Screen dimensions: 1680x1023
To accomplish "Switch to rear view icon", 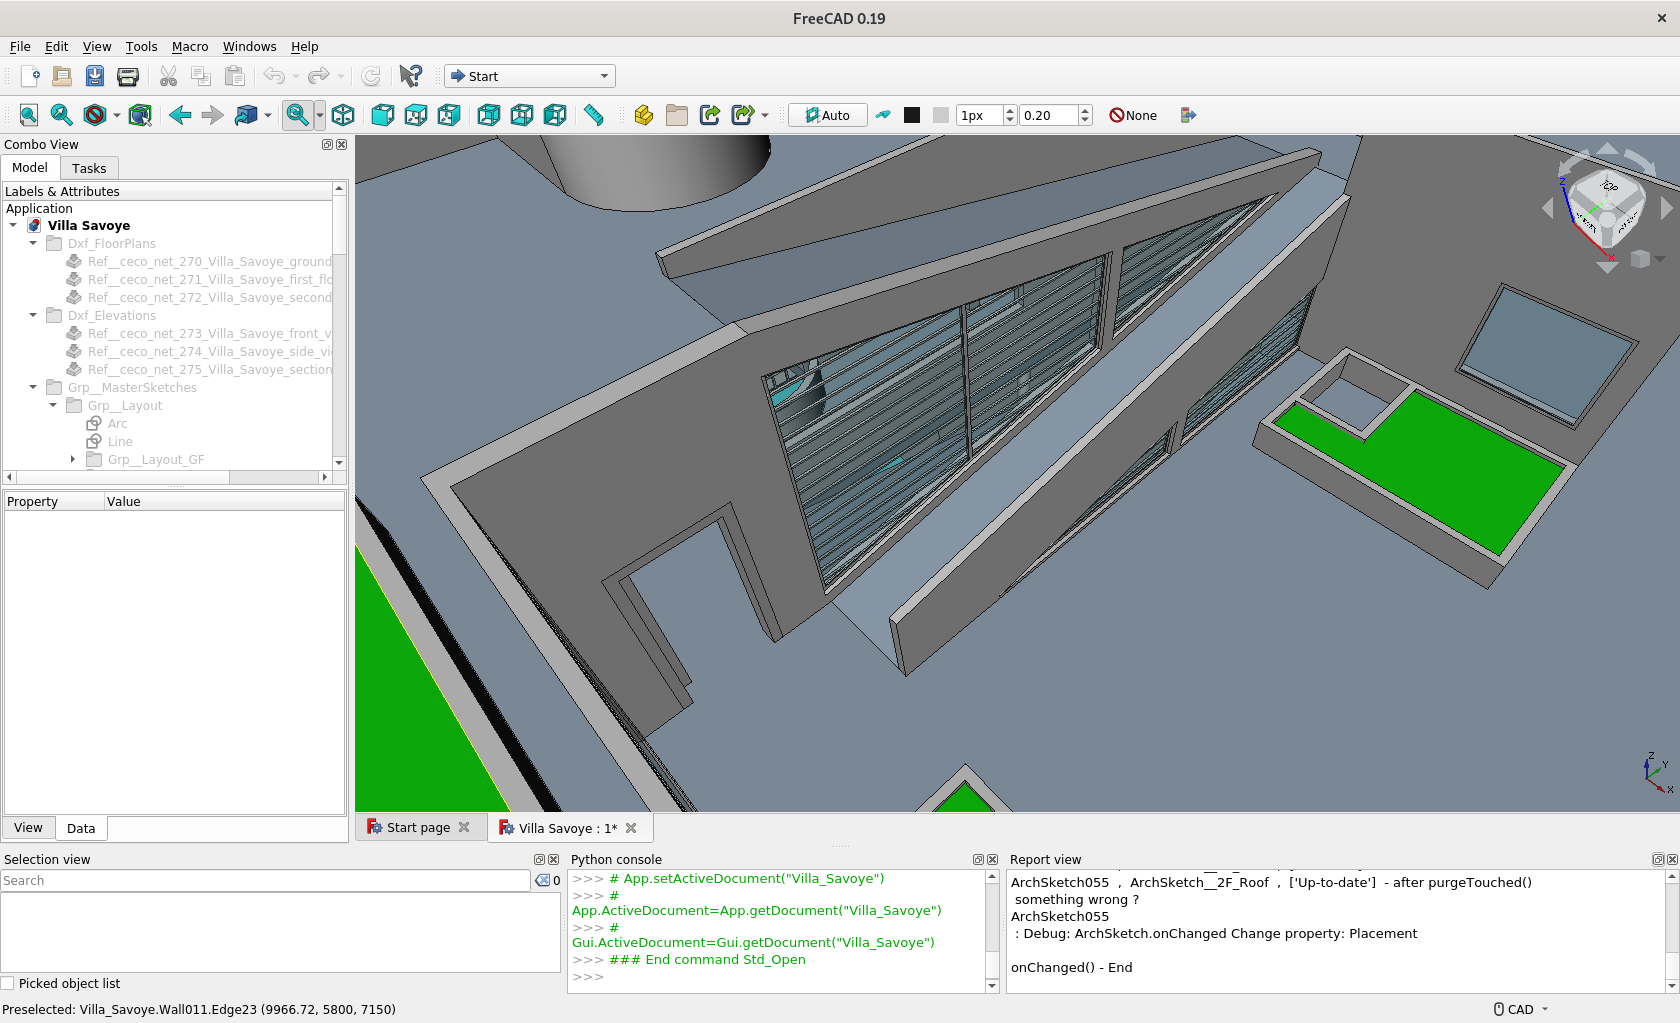I will point(489,115).
